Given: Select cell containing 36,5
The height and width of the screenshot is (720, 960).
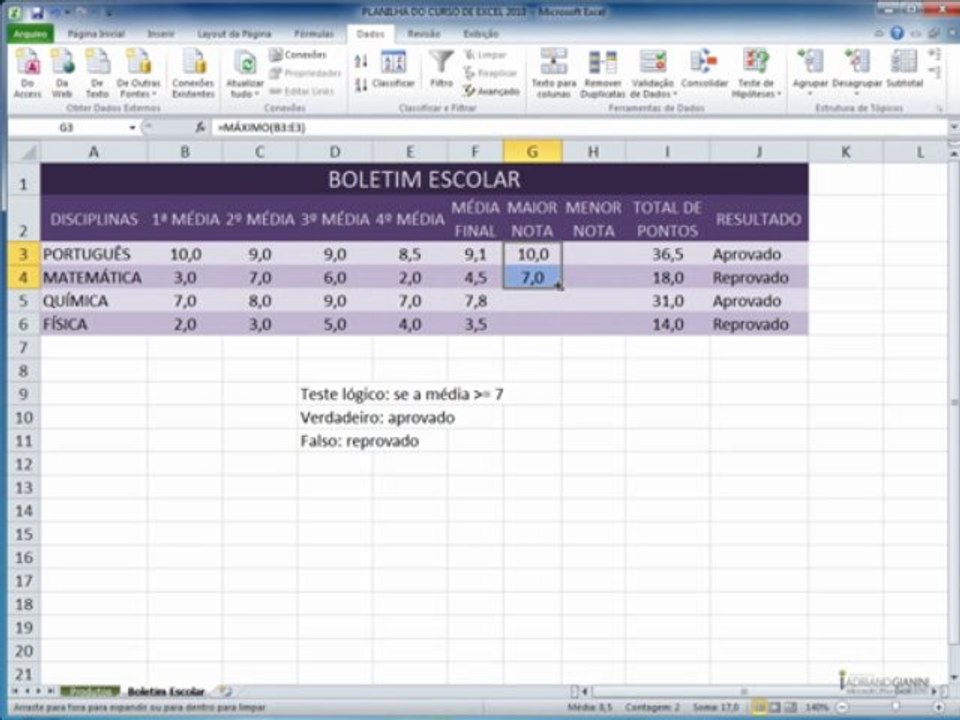Looking at the screenshot, I should click(x=667, y=254).
